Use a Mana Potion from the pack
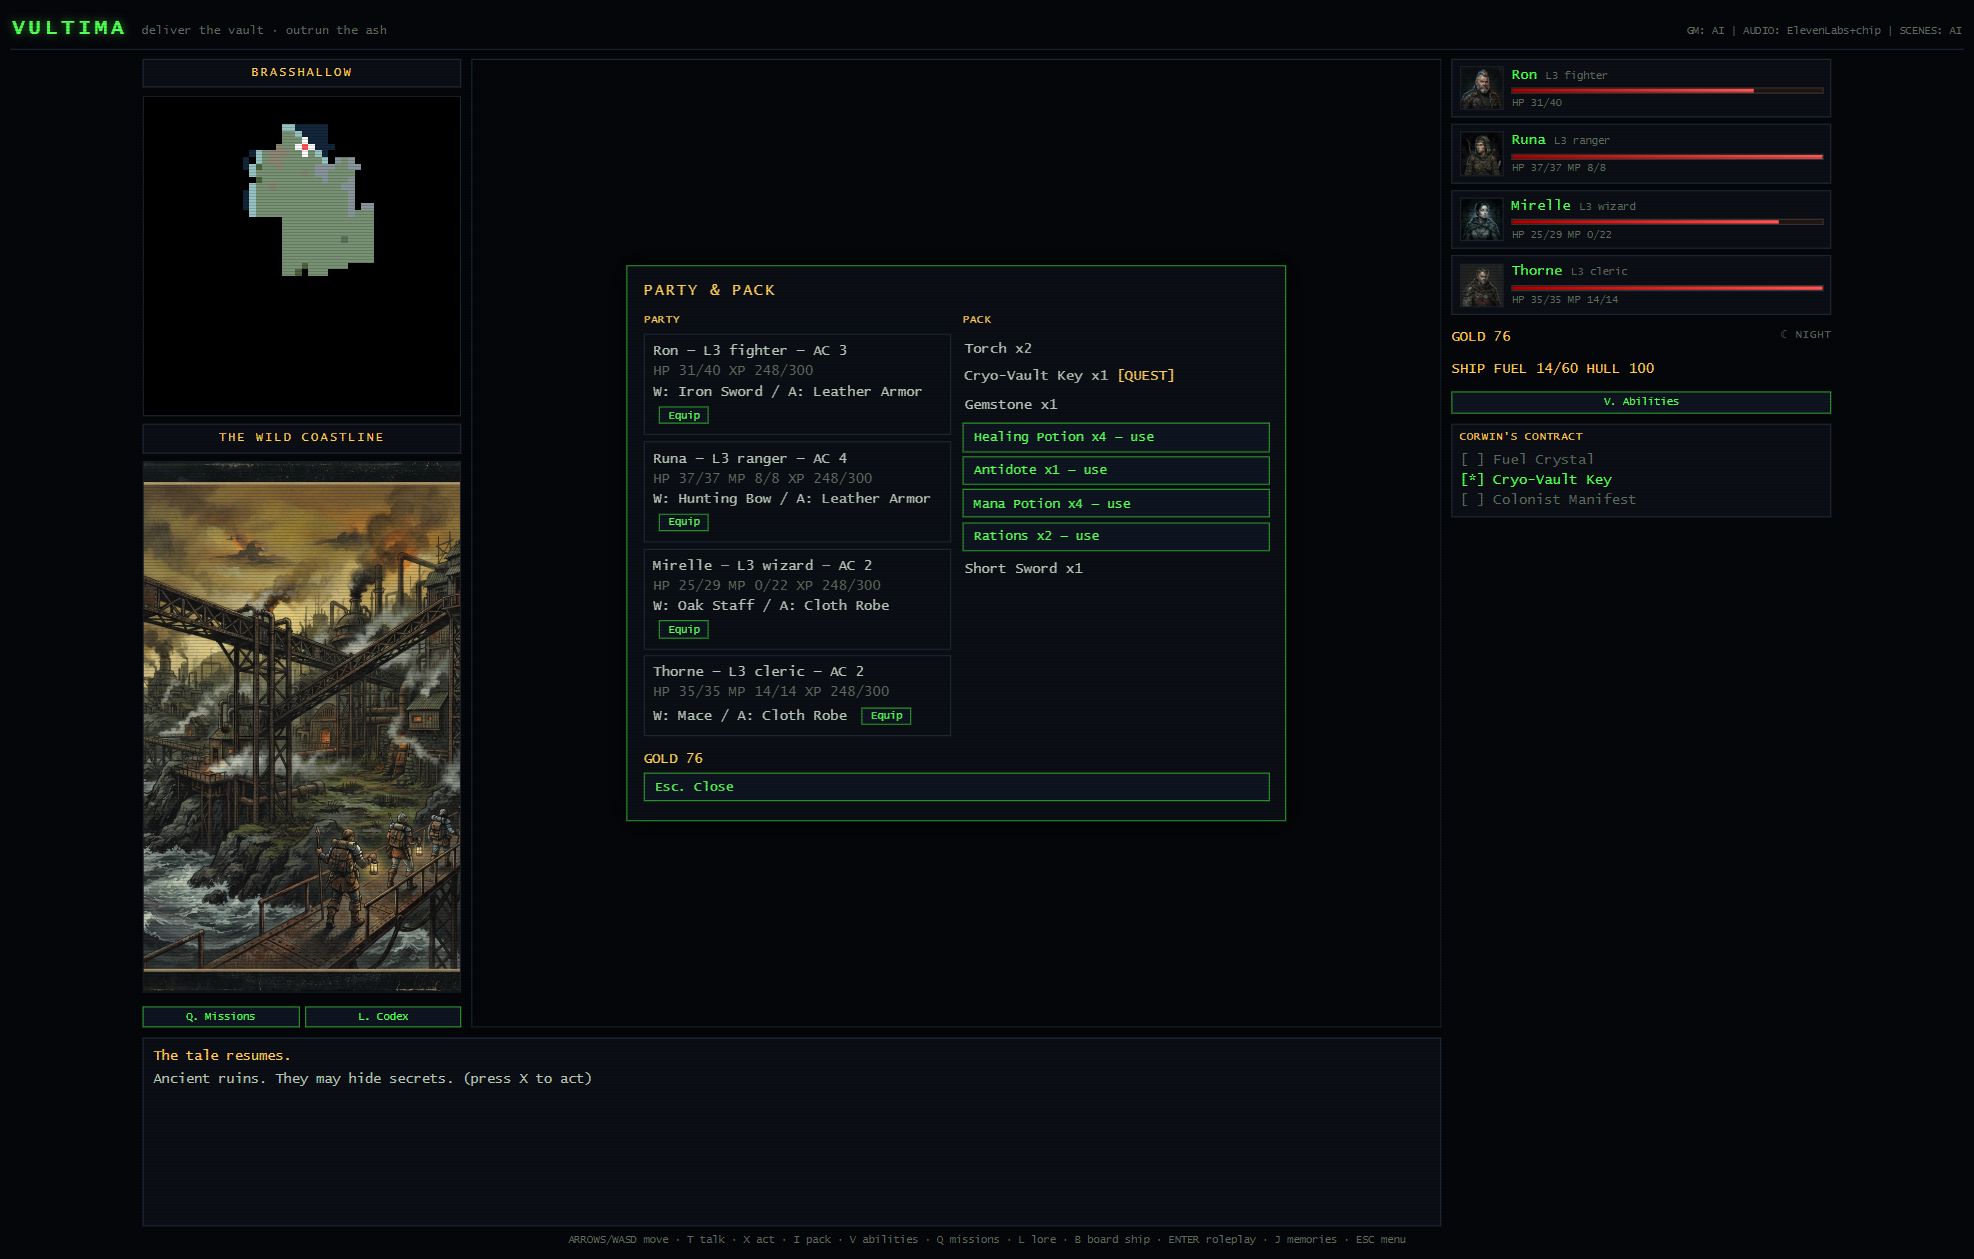This screenshot has width=1974, height=1259. tap(1116, 504)
